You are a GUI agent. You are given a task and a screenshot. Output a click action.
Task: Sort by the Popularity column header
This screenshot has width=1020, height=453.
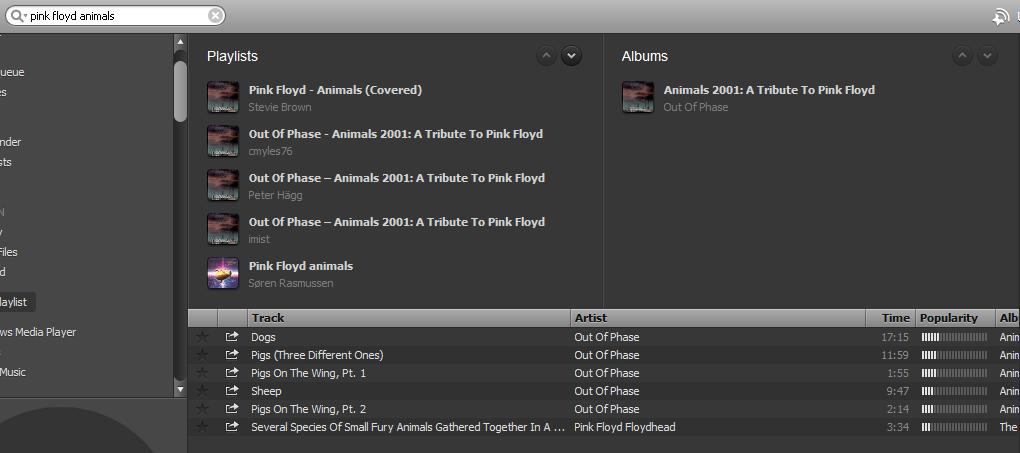(949, 318)
